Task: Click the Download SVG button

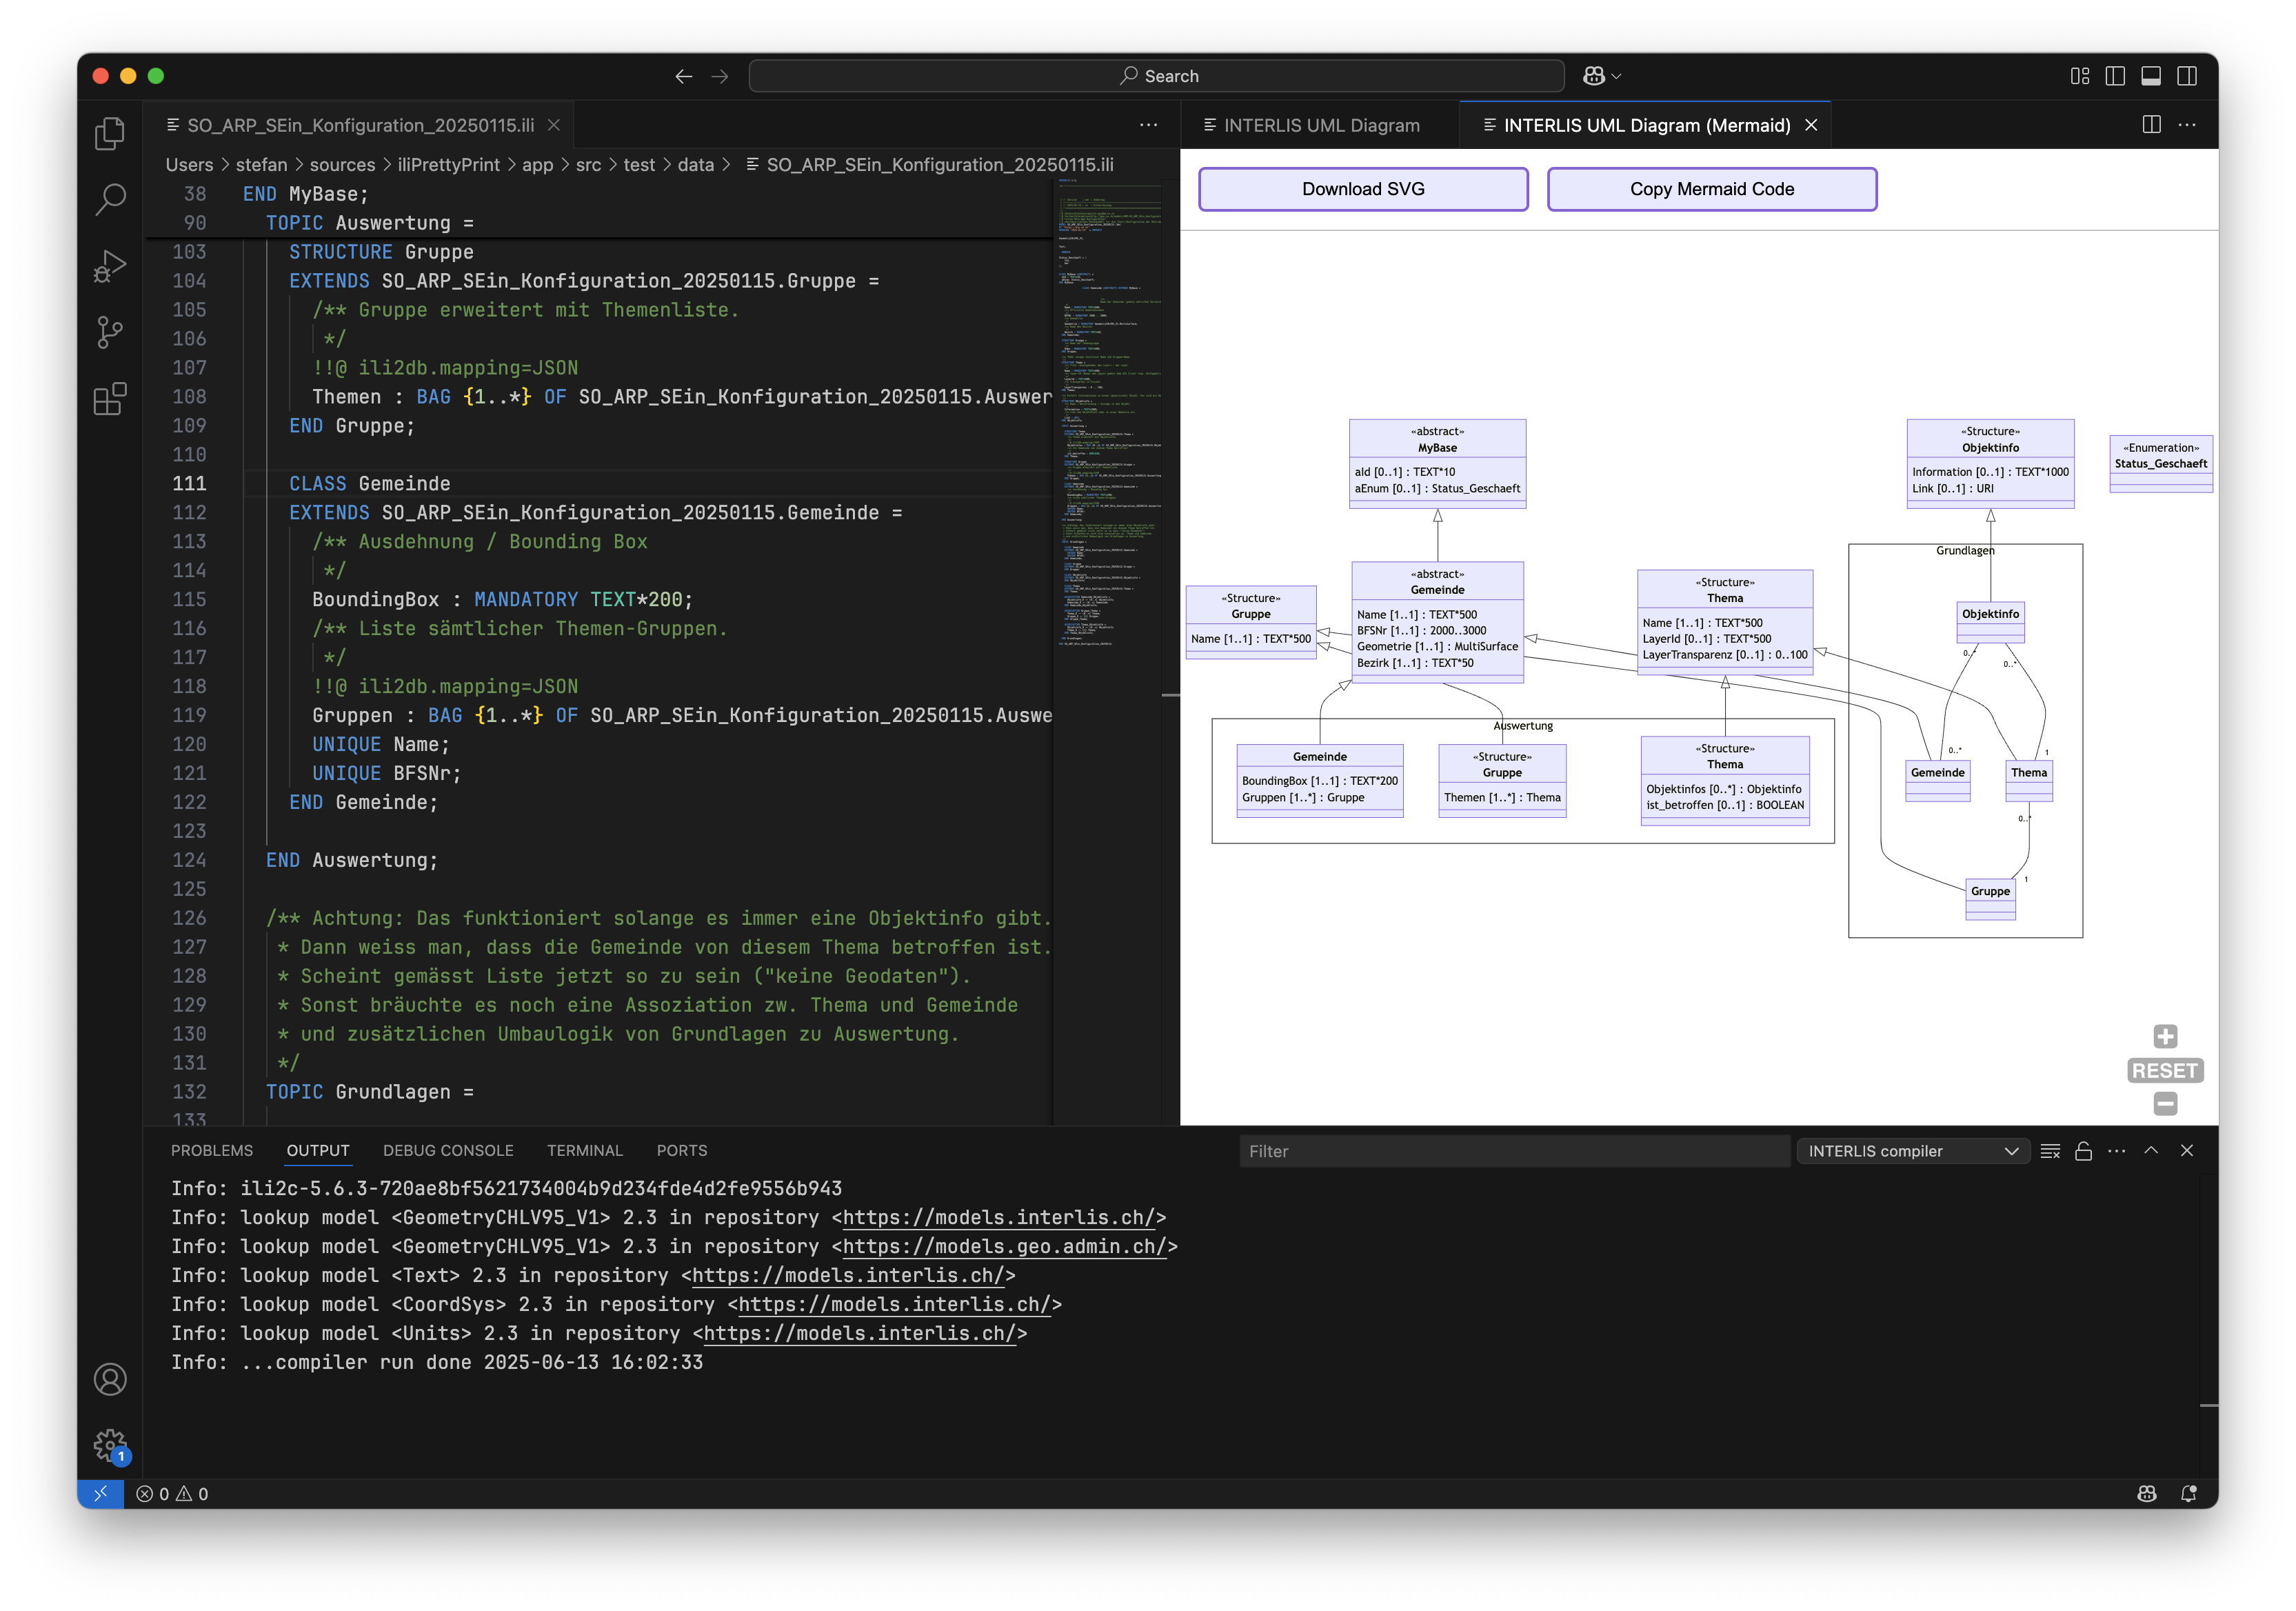Action: click(x=1363, y=189)
